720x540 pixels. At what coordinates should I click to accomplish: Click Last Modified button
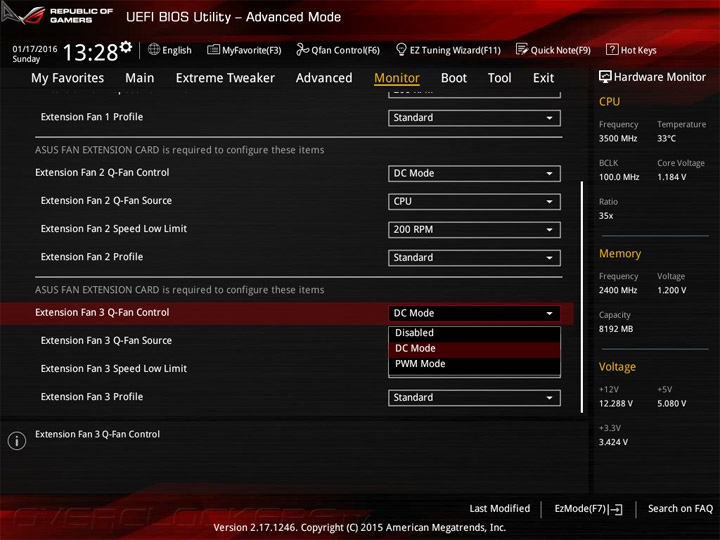[x=500, y=509]
